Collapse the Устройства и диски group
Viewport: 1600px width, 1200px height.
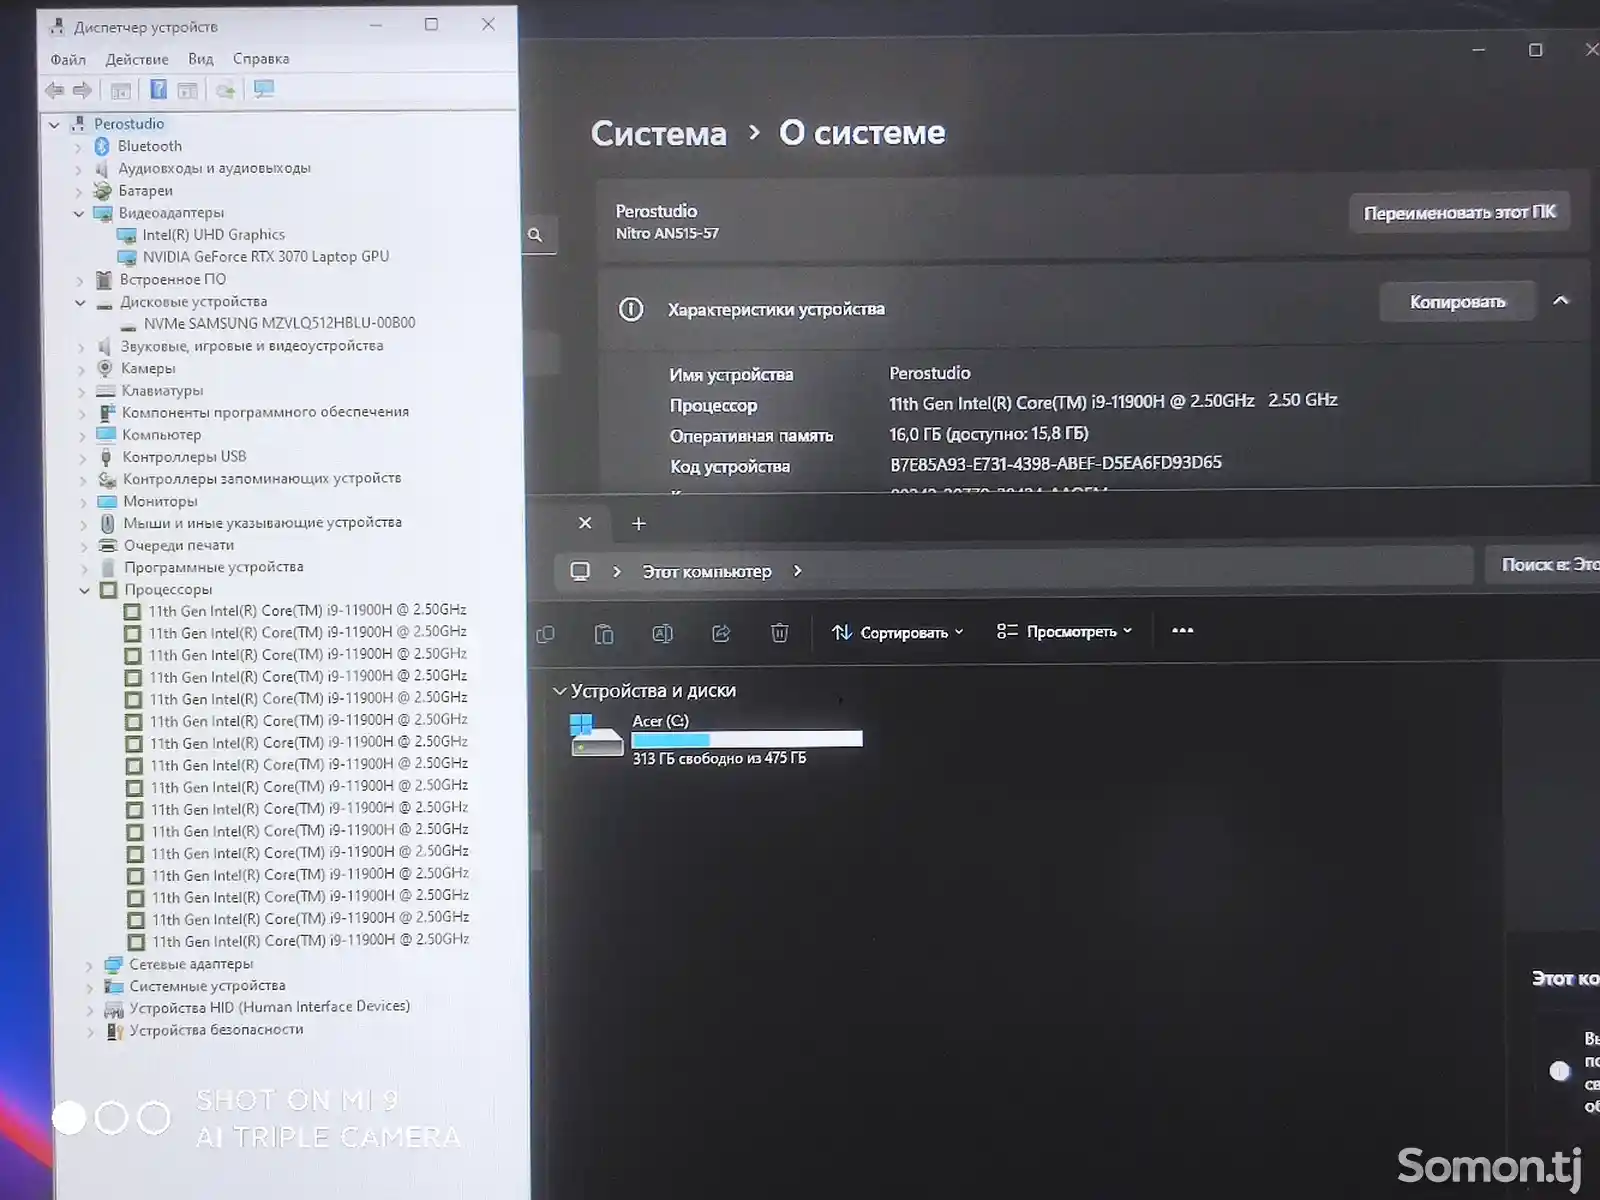click(560, 691)
